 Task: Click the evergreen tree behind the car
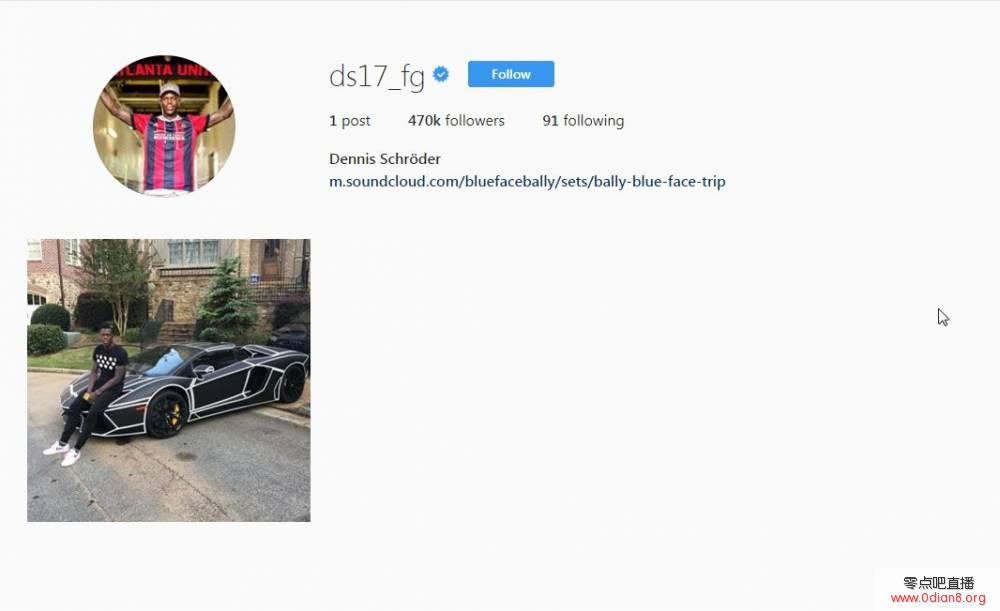tap(227, 298)
